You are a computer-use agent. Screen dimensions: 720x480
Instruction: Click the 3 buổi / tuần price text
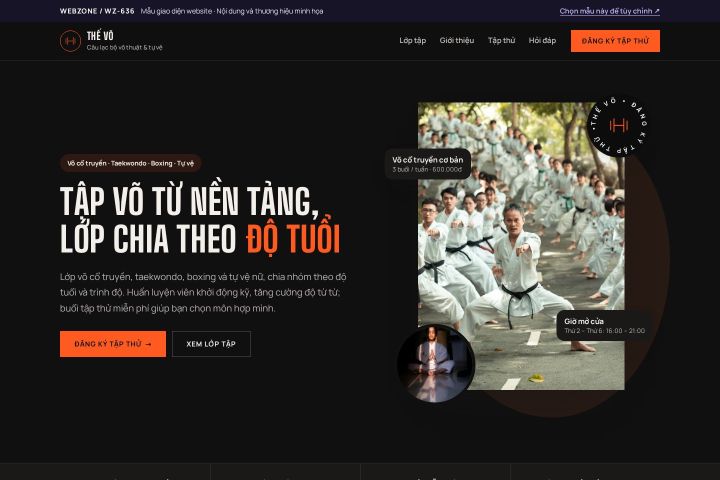(x=427, y=169)
